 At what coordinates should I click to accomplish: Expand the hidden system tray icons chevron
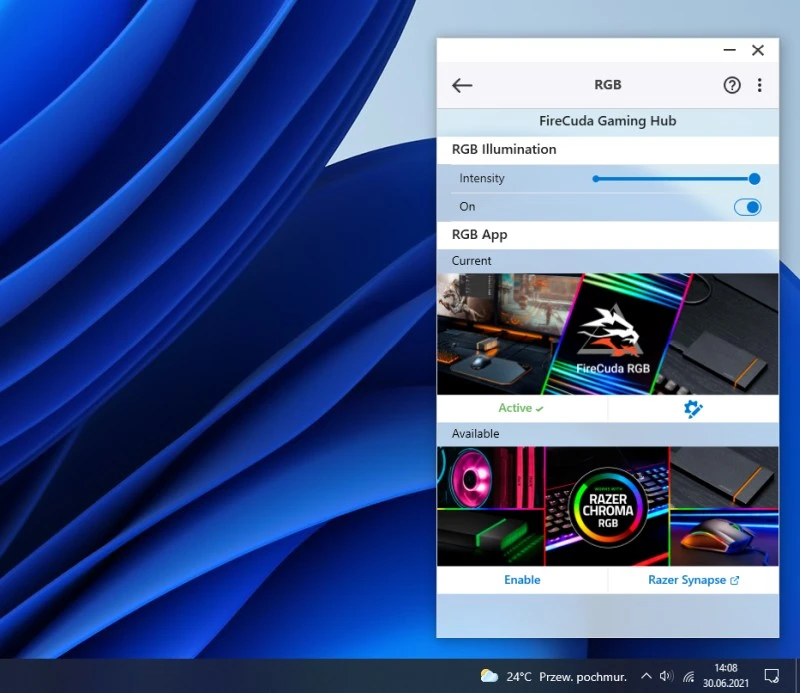tap(646, 676)
